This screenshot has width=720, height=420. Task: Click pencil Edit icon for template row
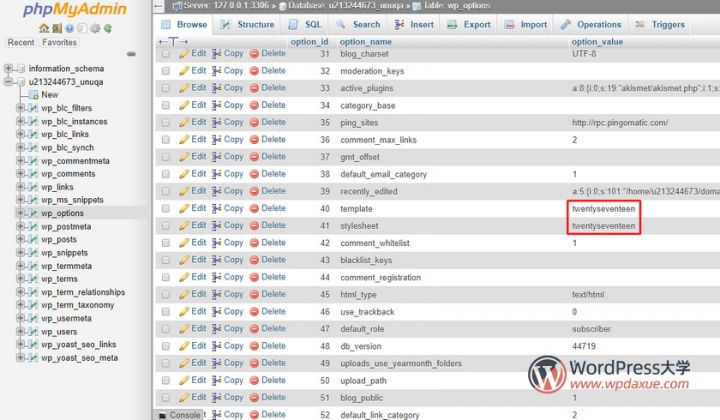(x=184, y=208)
